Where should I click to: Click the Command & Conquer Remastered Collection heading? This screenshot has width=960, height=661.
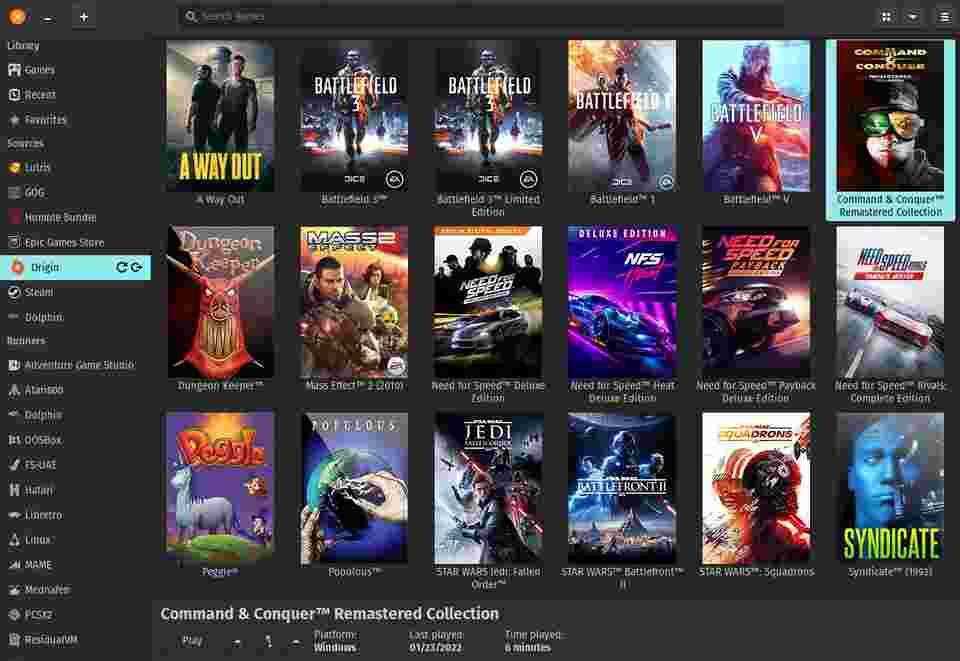(x=329, y=614)
